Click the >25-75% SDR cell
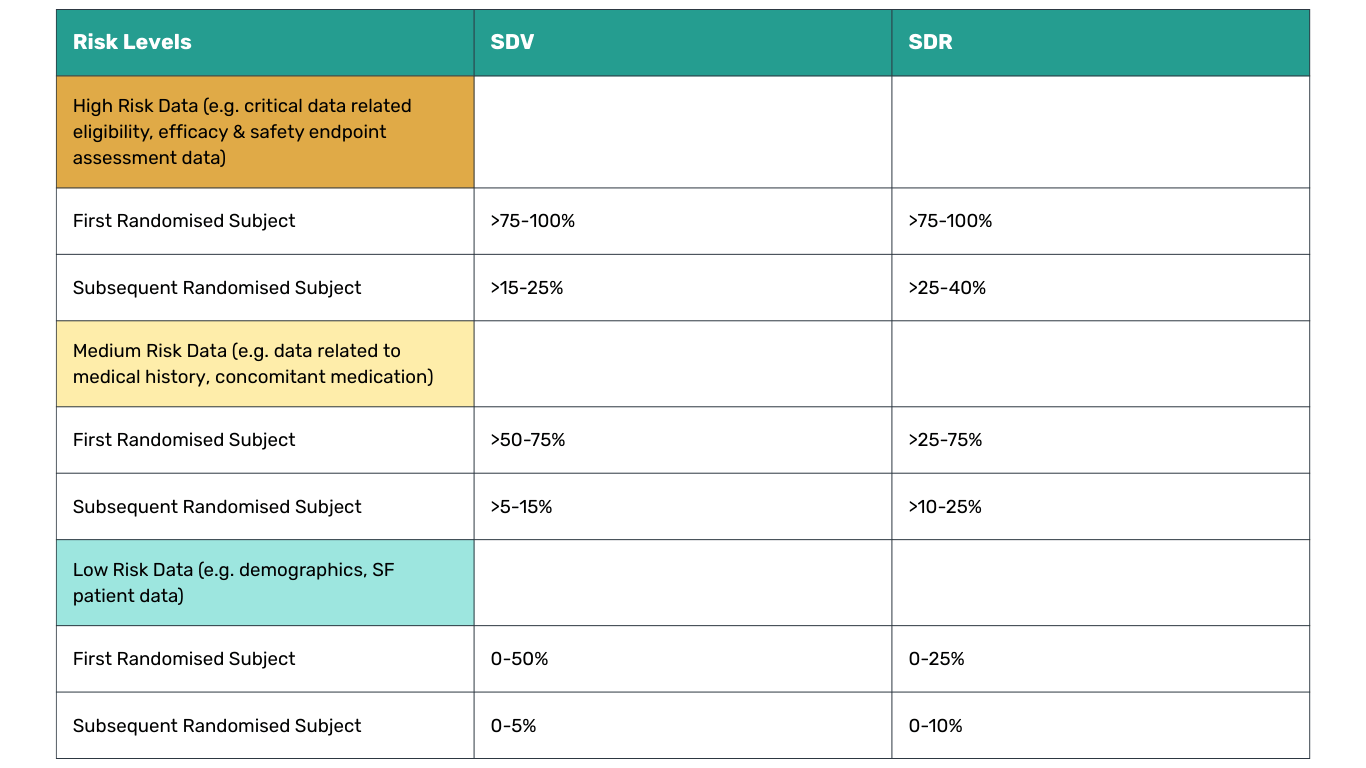This screenshot has height=768, width=1366. [945, 440]
